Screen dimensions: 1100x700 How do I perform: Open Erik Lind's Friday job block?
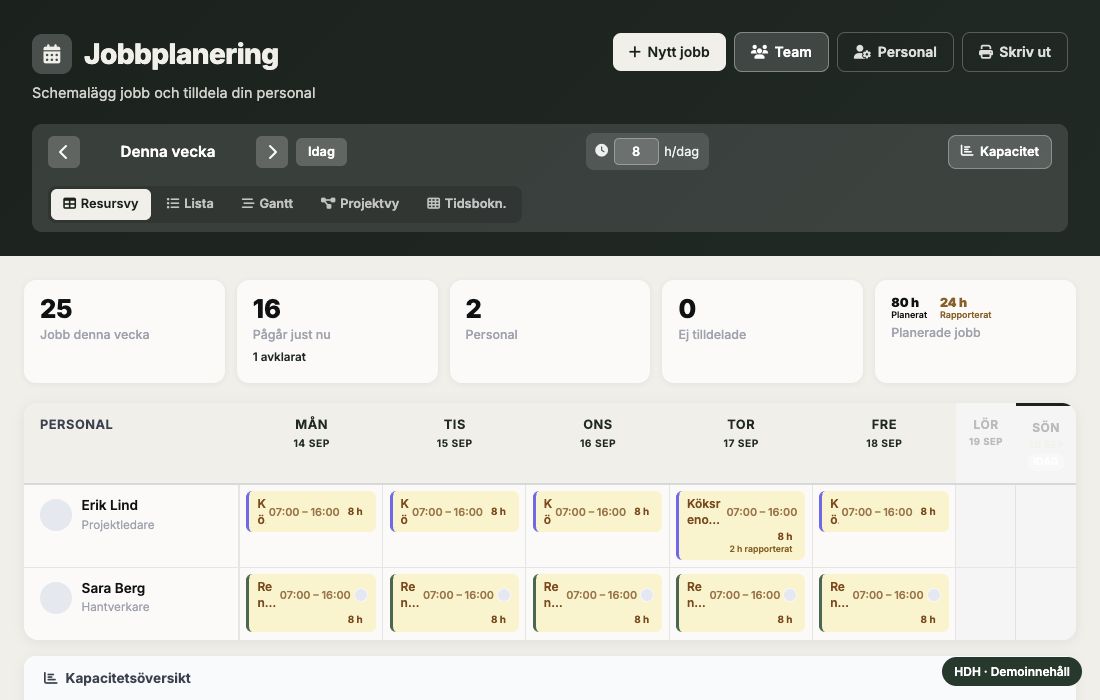(x=884, y=511)
